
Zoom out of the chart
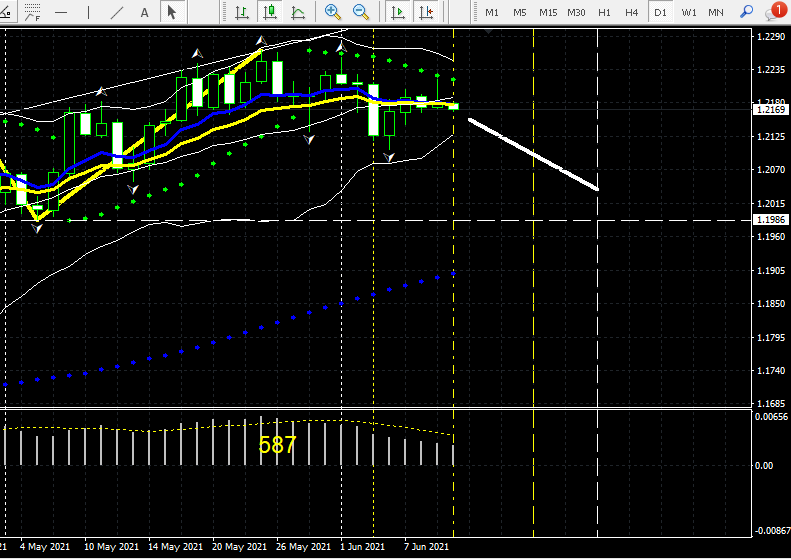(x=360, y=12)
